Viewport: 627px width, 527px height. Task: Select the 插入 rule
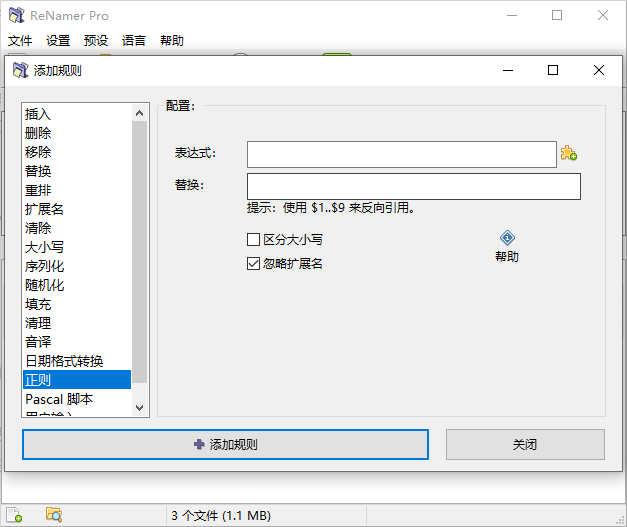coord(77,114)
